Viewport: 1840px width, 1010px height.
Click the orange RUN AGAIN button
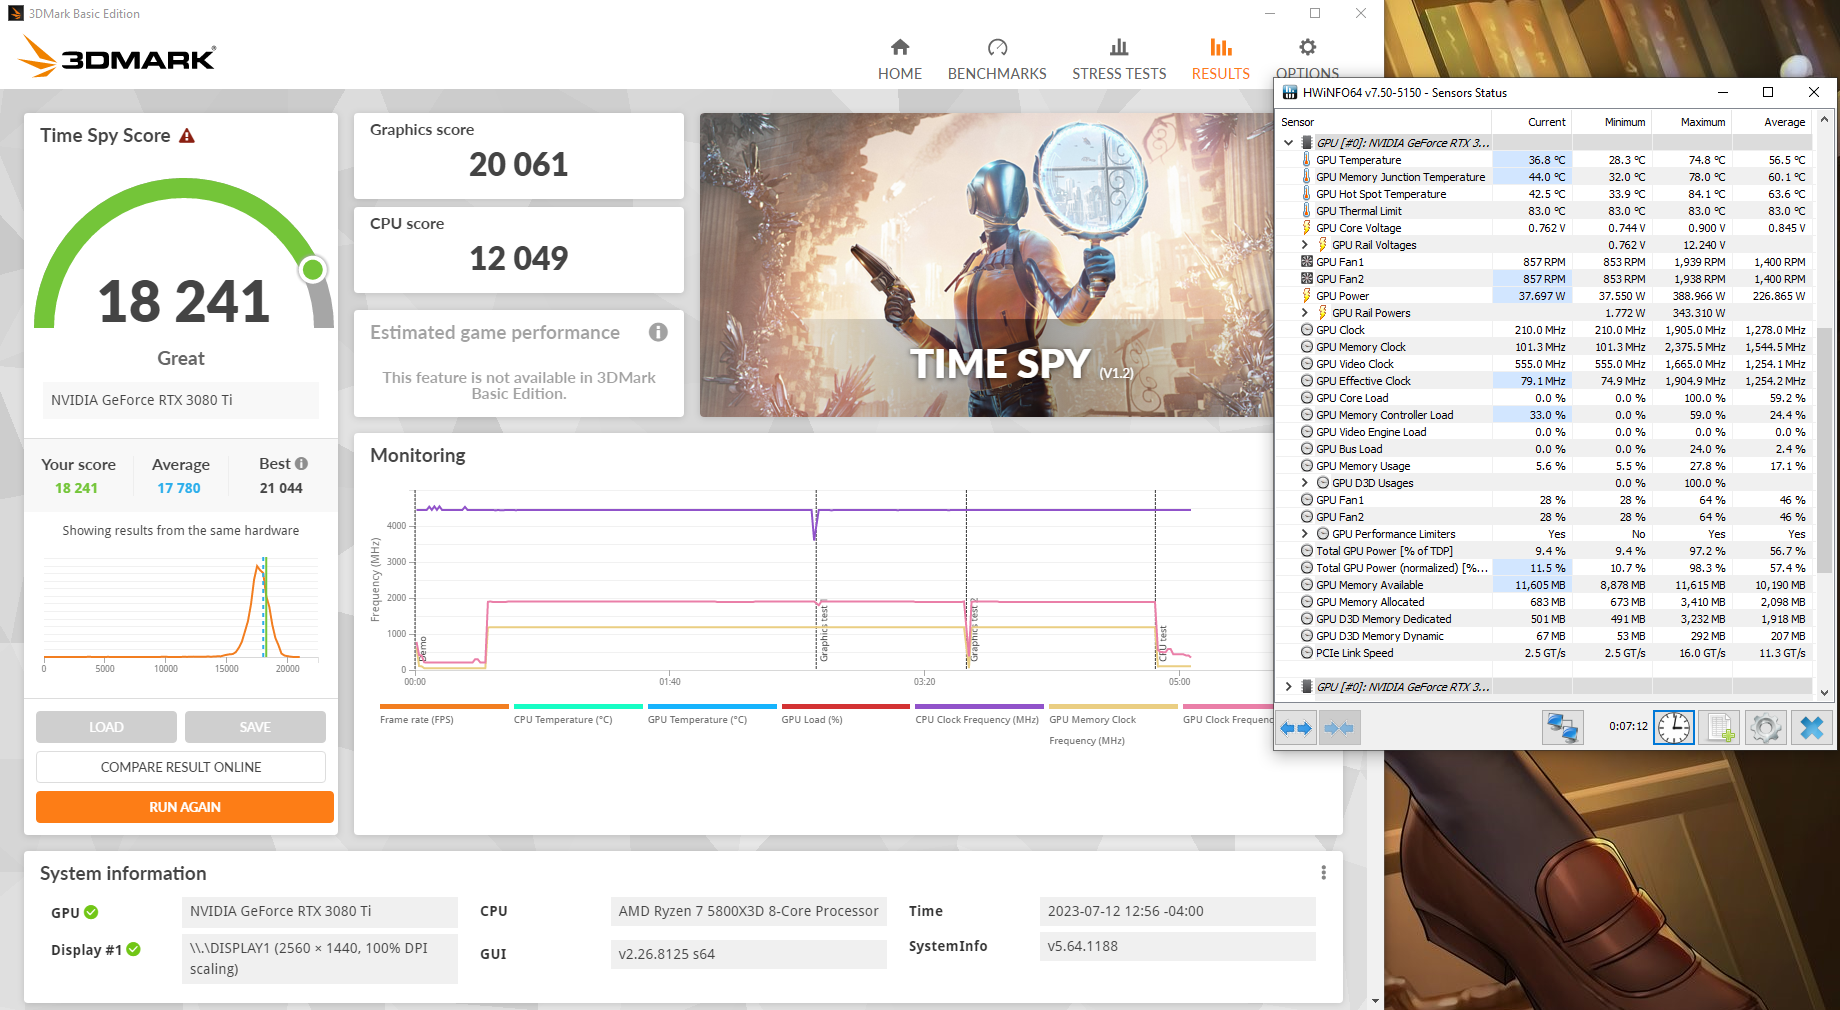click(x=185, y=807)
